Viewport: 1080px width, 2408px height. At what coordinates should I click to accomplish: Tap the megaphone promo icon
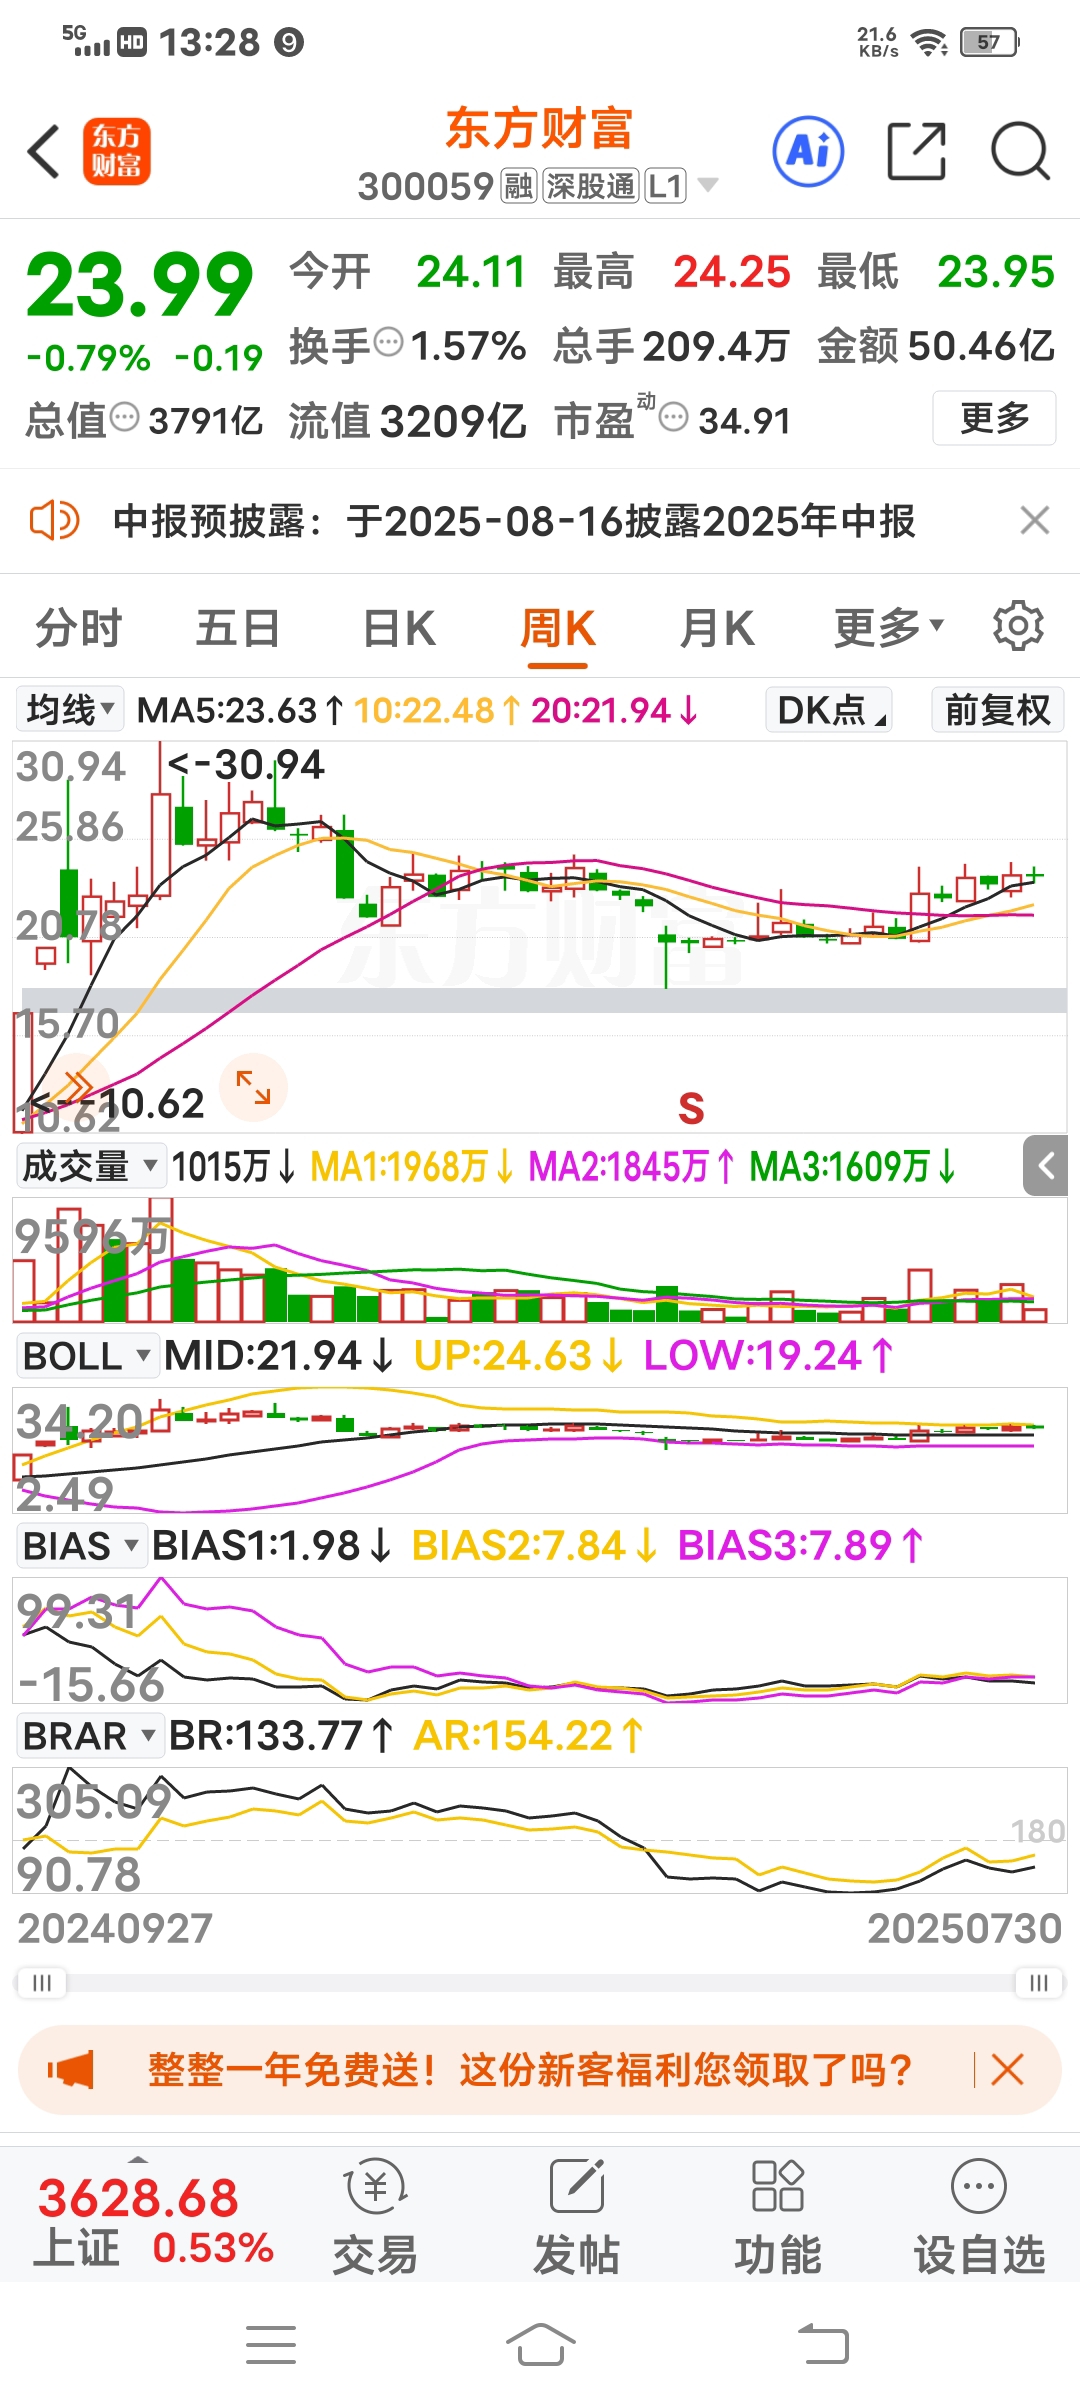[71, 2069]
